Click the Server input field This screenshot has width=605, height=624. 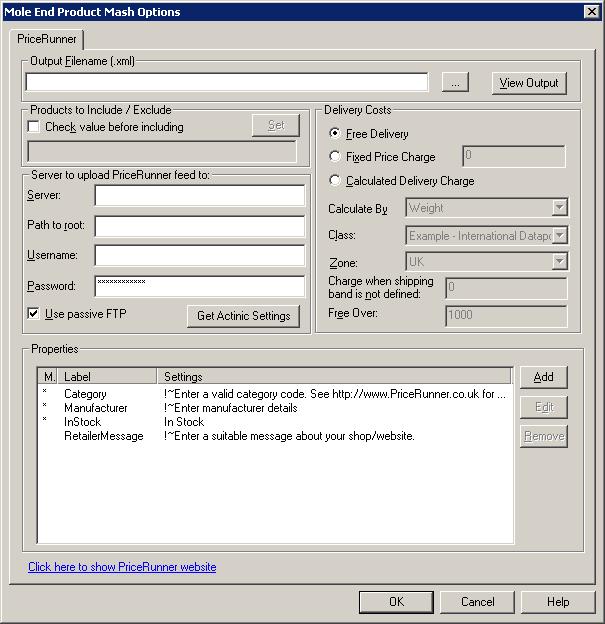[x=200, y=195]
